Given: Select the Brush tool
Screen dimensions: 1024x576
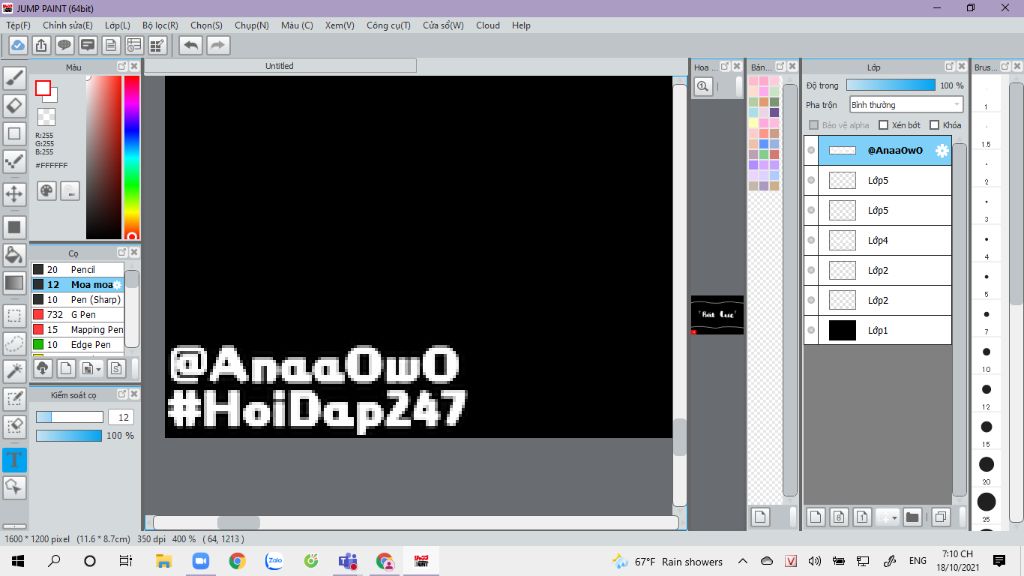Looking at the screenshot, I should coord(14,78).
